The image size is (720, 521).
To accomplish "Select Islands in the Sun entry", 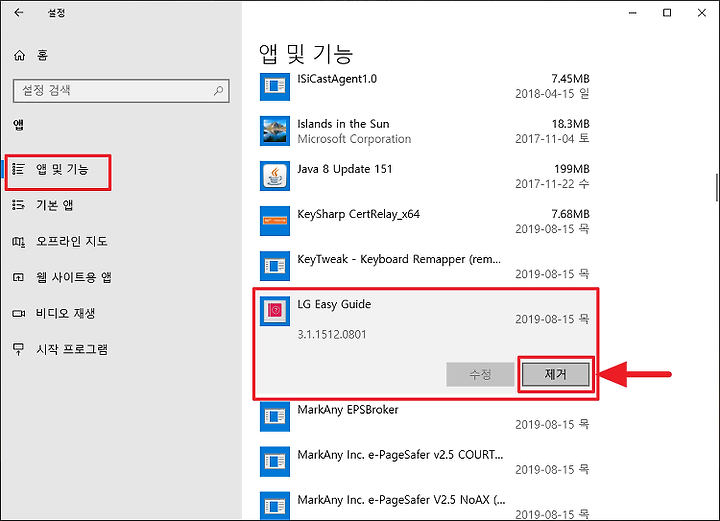I will pyautogui.click(x=343, y=124).
